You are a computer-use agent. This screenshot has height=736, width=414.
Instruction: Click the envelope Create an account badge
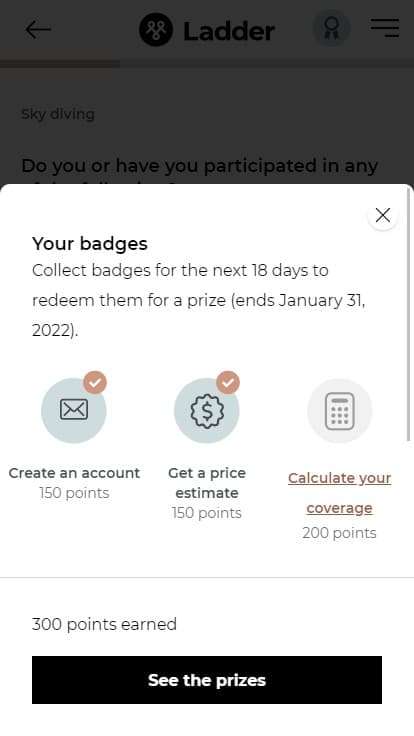coord(74,410)
